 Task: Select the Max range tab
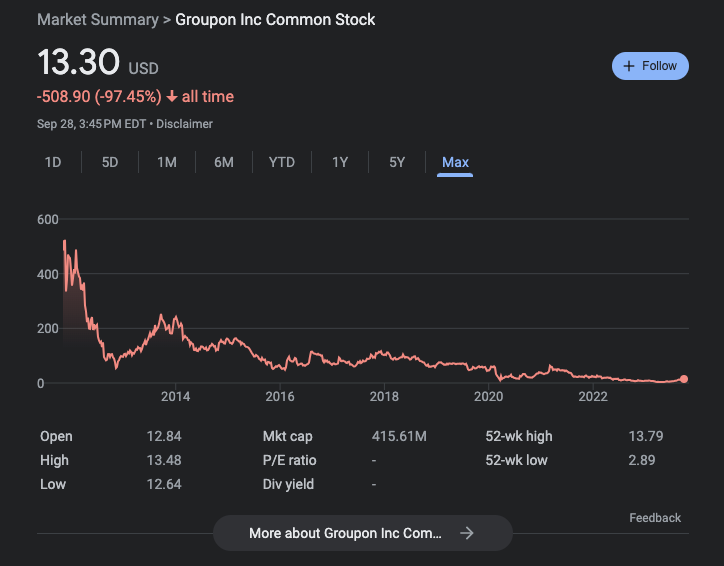click(455, 162)
